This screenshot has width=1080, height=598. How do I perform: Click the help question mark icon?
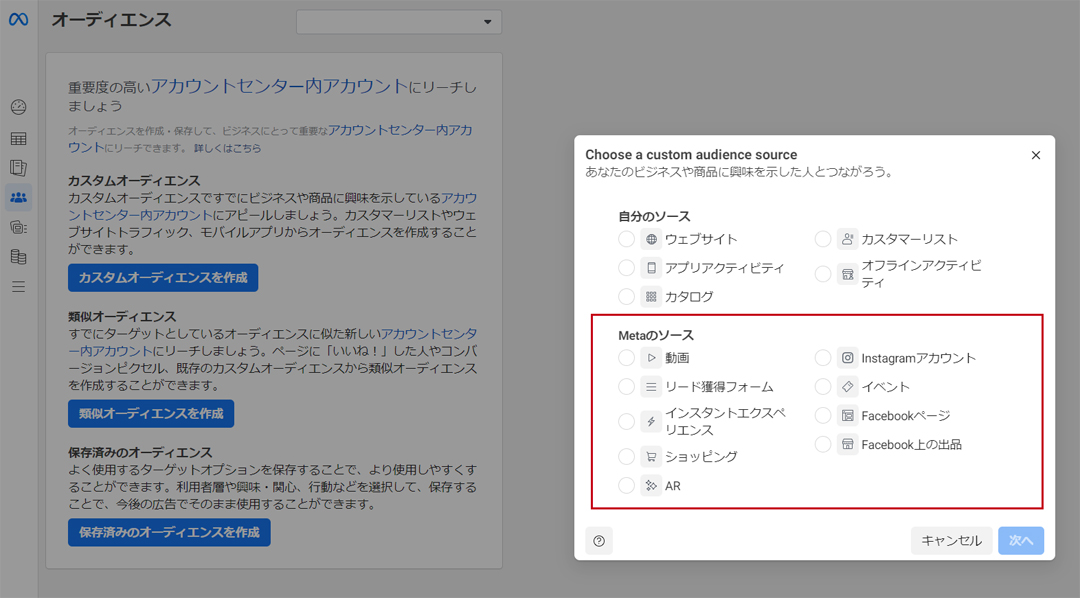click(599, 541)
